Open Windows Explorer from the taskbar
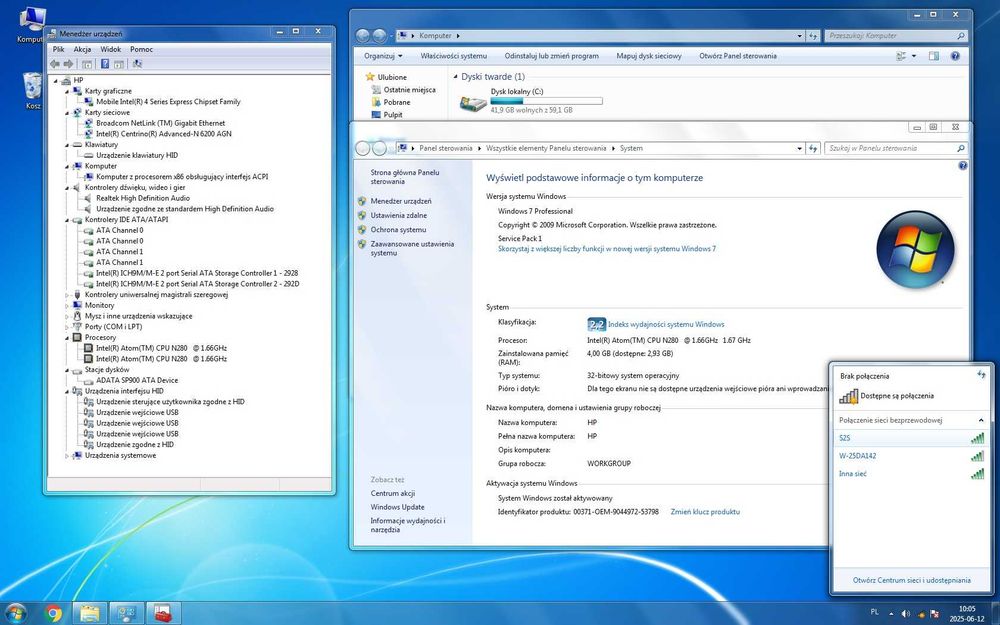The image size is (1000, 625). 89,614
